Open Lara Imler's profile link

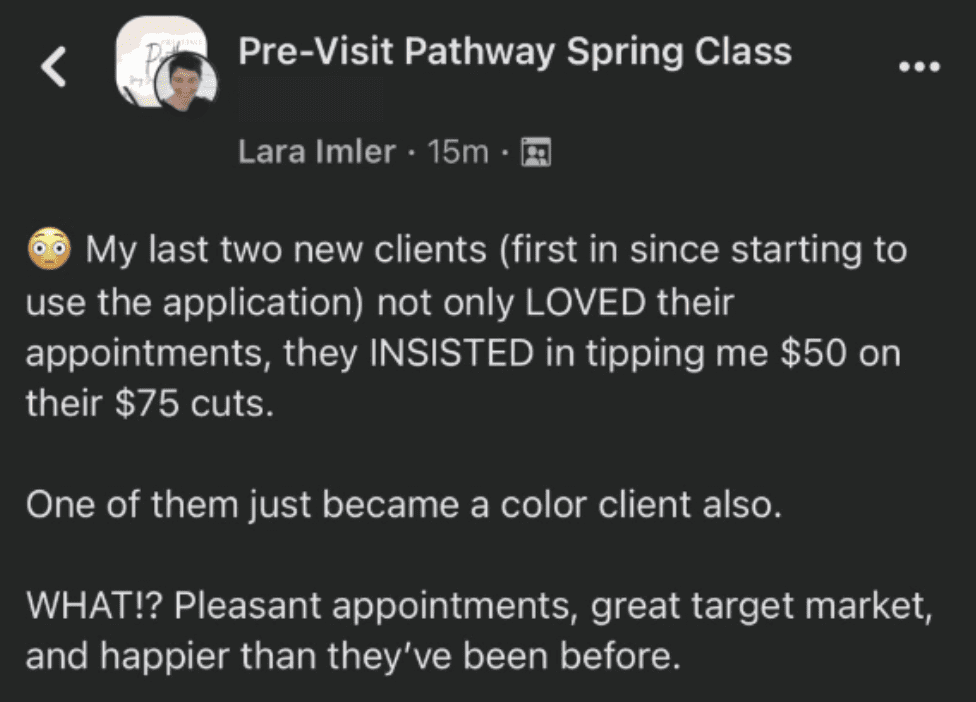315,152
